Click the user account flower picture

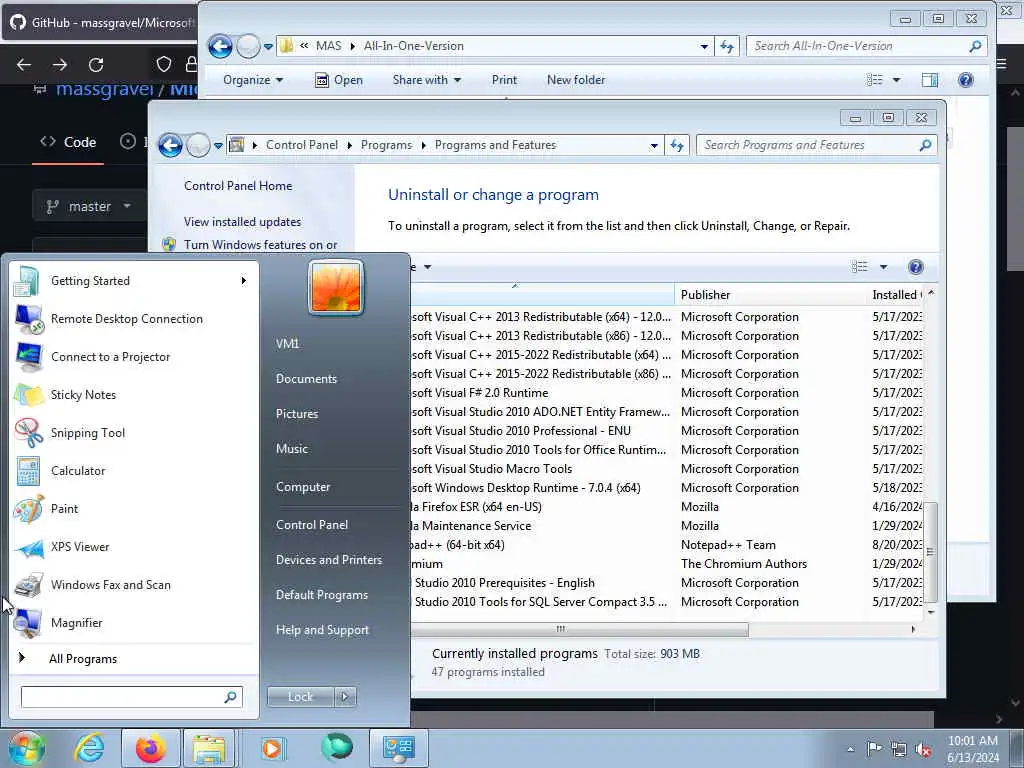[336, 287]
